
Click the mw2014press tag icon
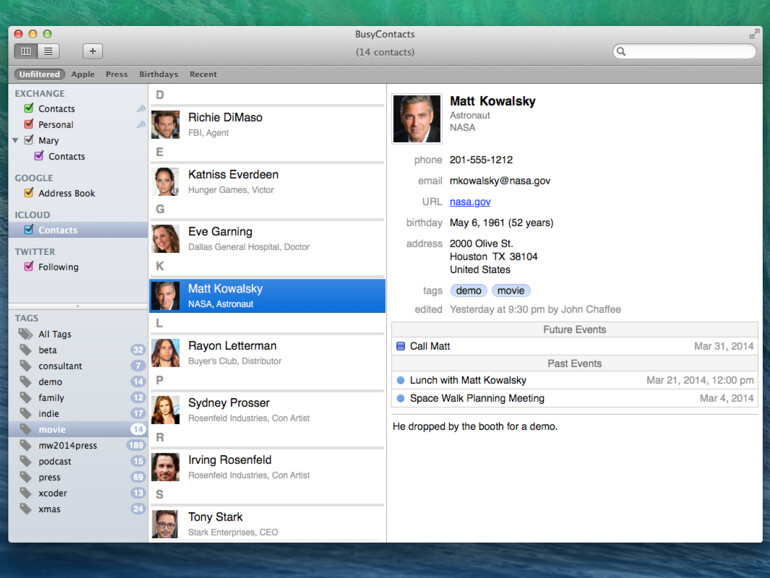26,445
